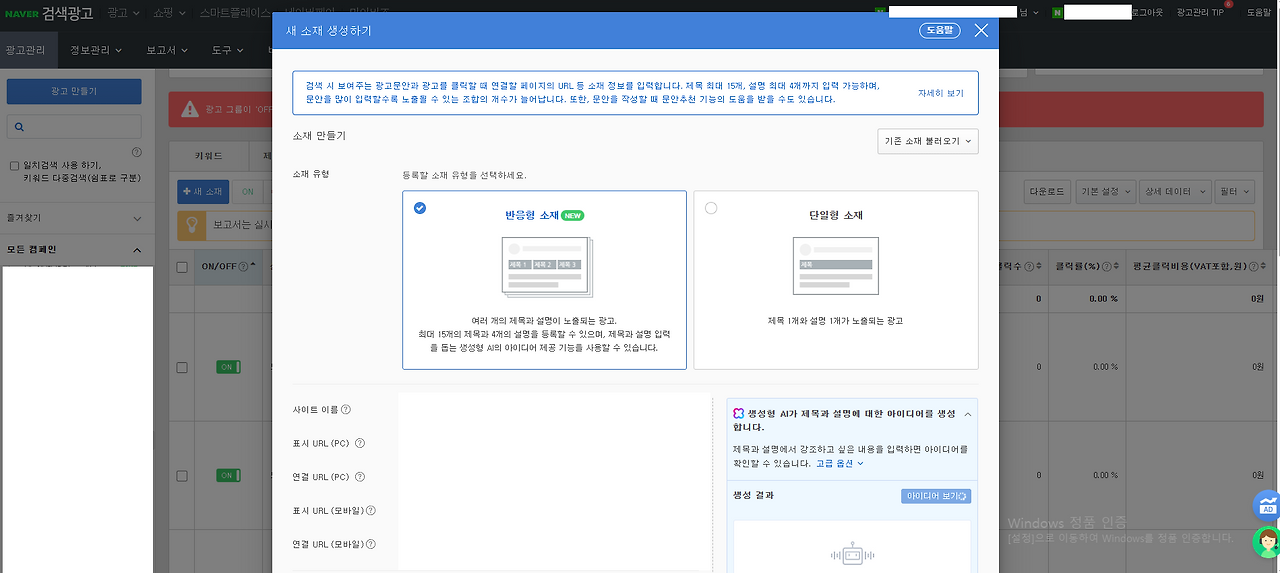Click the help icon above 일치검색 checkbox
The height and width of the screenshot is (573, 1280).
[x=136, y=153]
